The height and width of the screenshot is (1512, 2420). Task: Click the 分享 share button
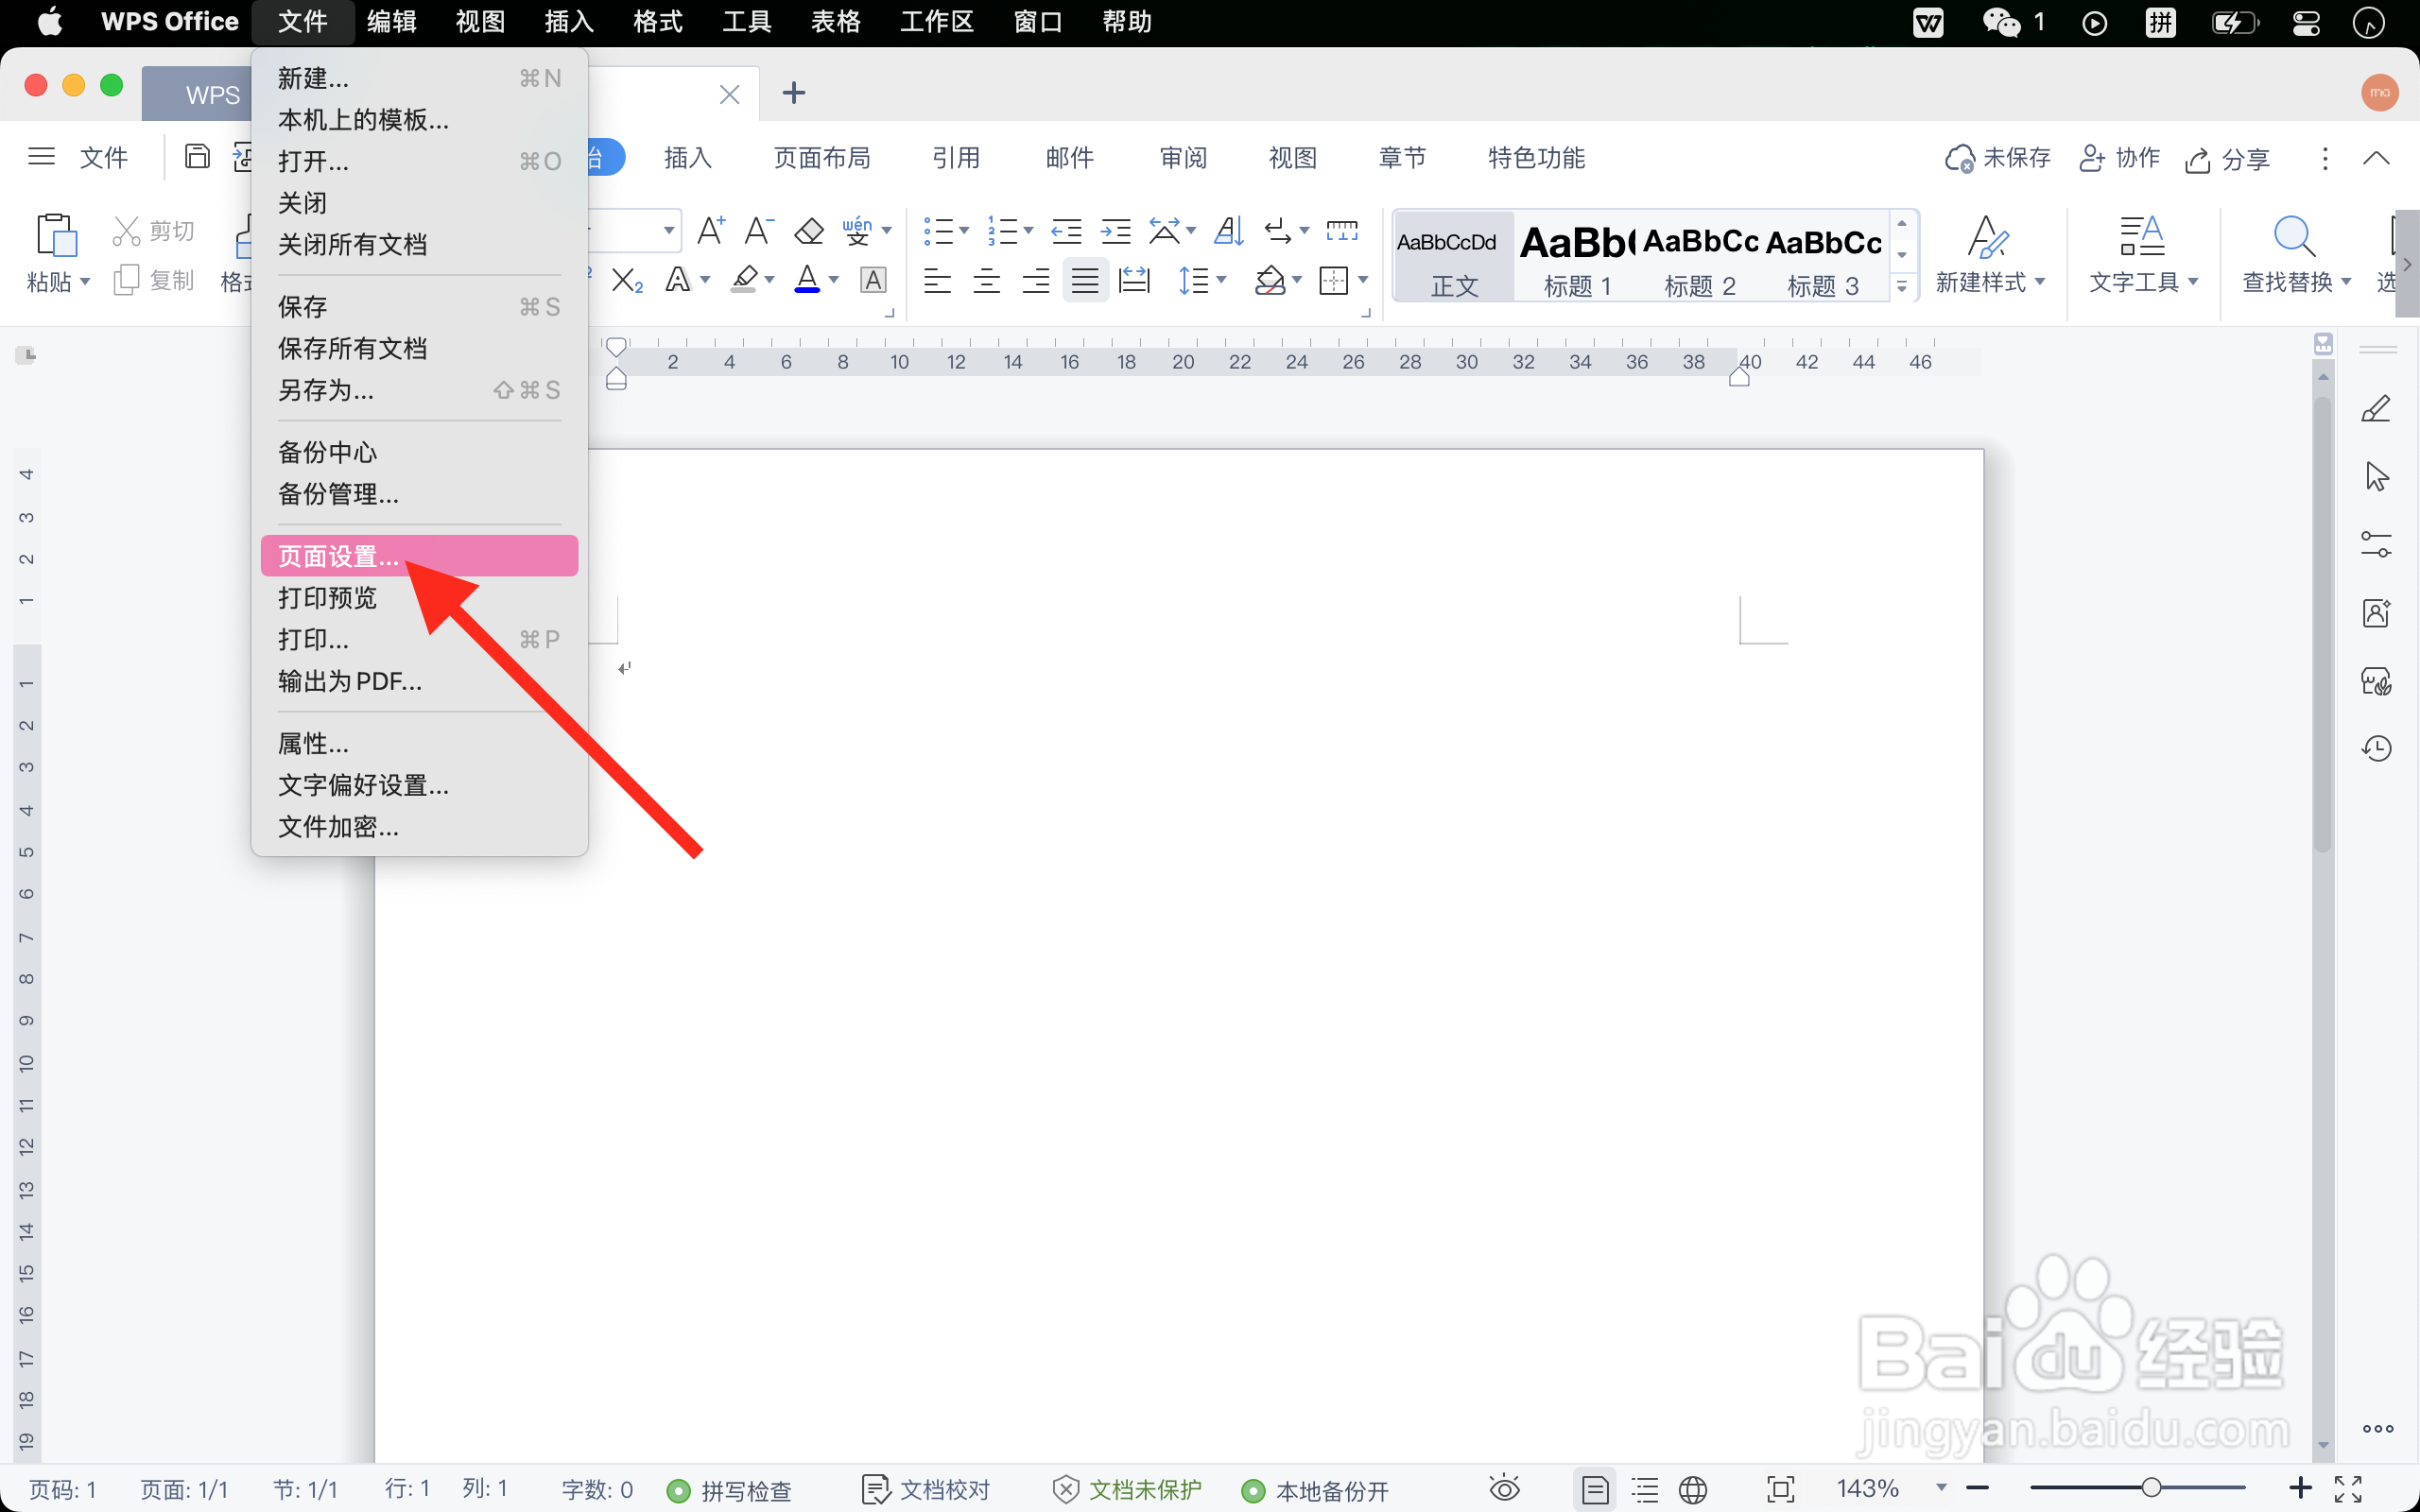2227,159
